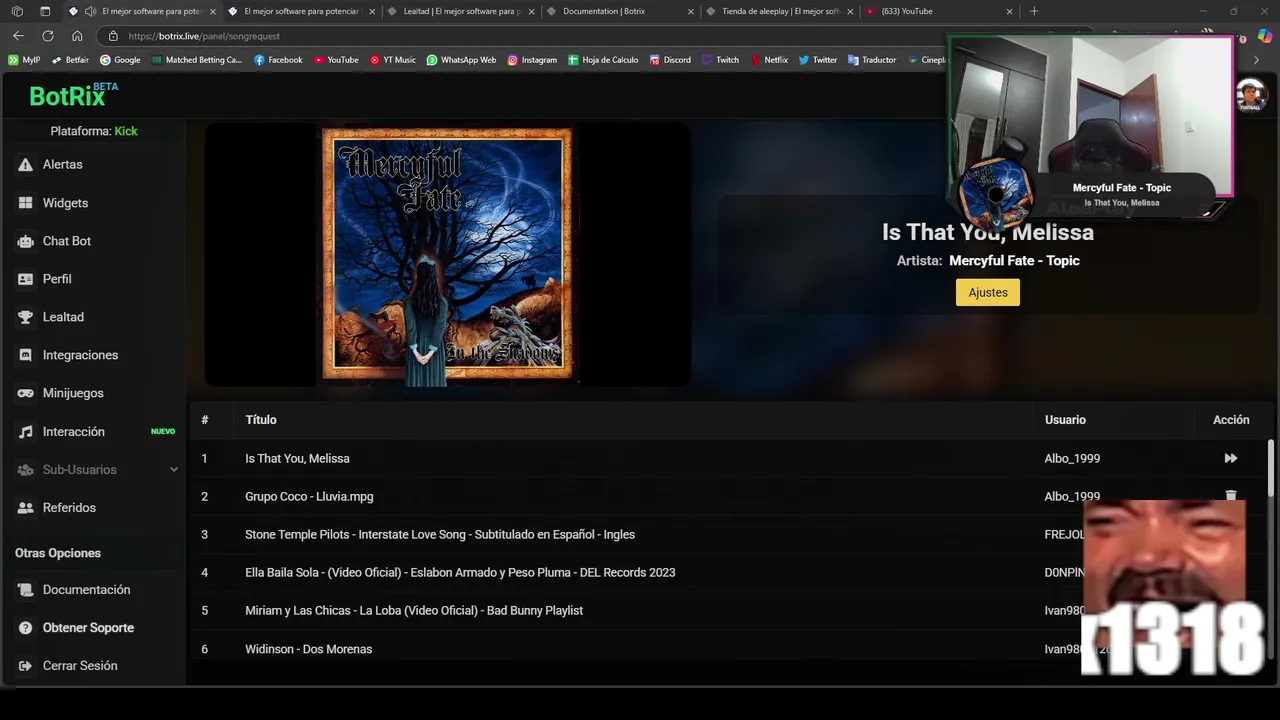Click the Ajustes button
1280x720 pixels.
pyautogui.click(x=988, y=292)
